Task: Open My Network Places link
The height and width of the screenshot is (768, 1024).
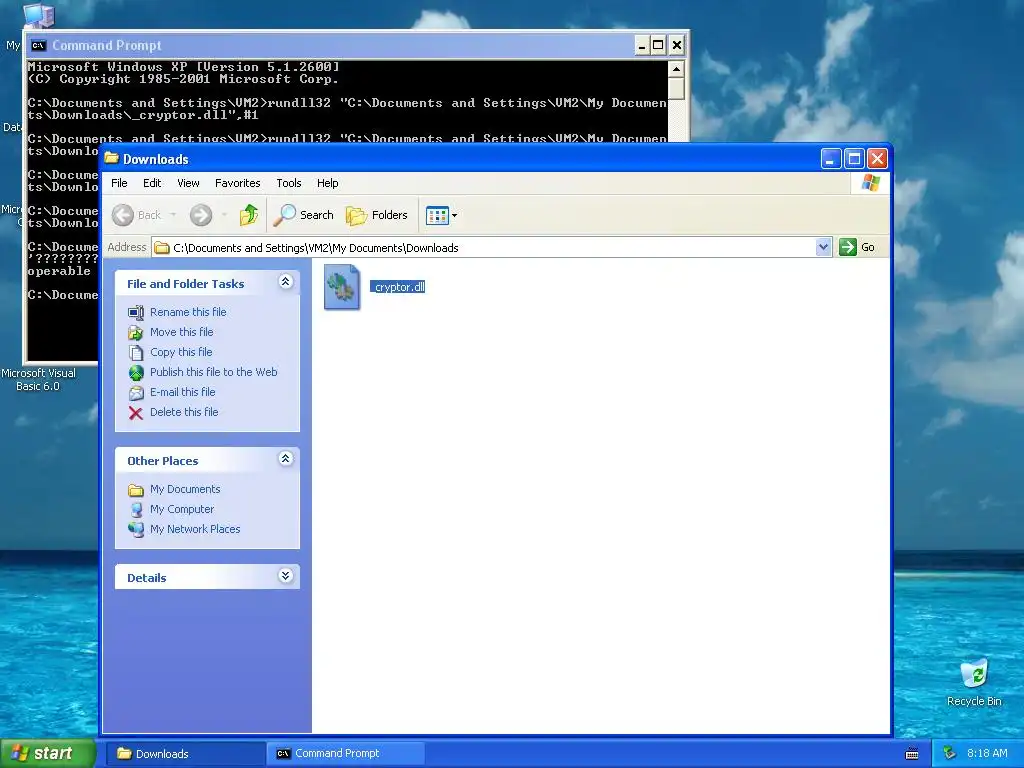Action: pos(195,529)
